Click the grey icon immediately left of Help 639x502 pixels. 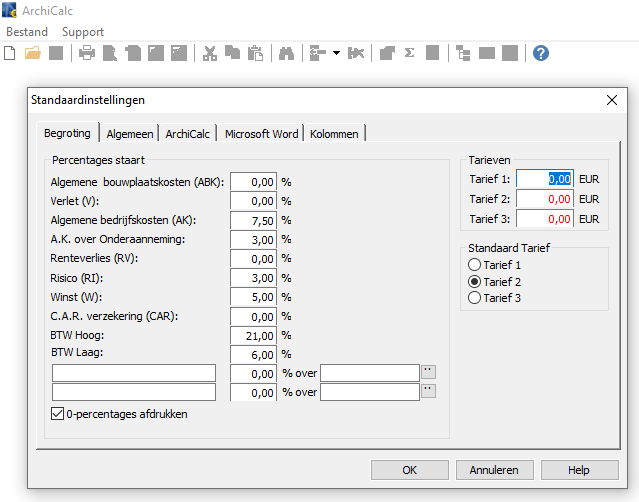(510, 53)
